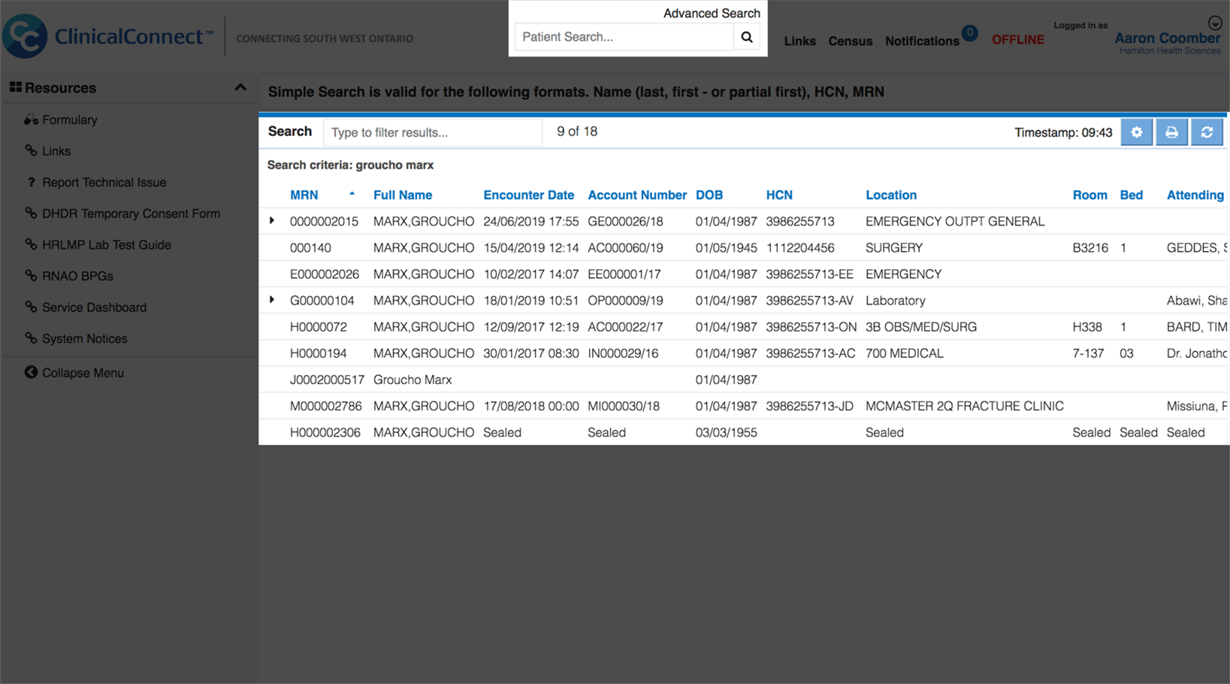Click the OFFLINE status indicator
The height and width of the screenshot is (684, 1230).
[1018, 40]
